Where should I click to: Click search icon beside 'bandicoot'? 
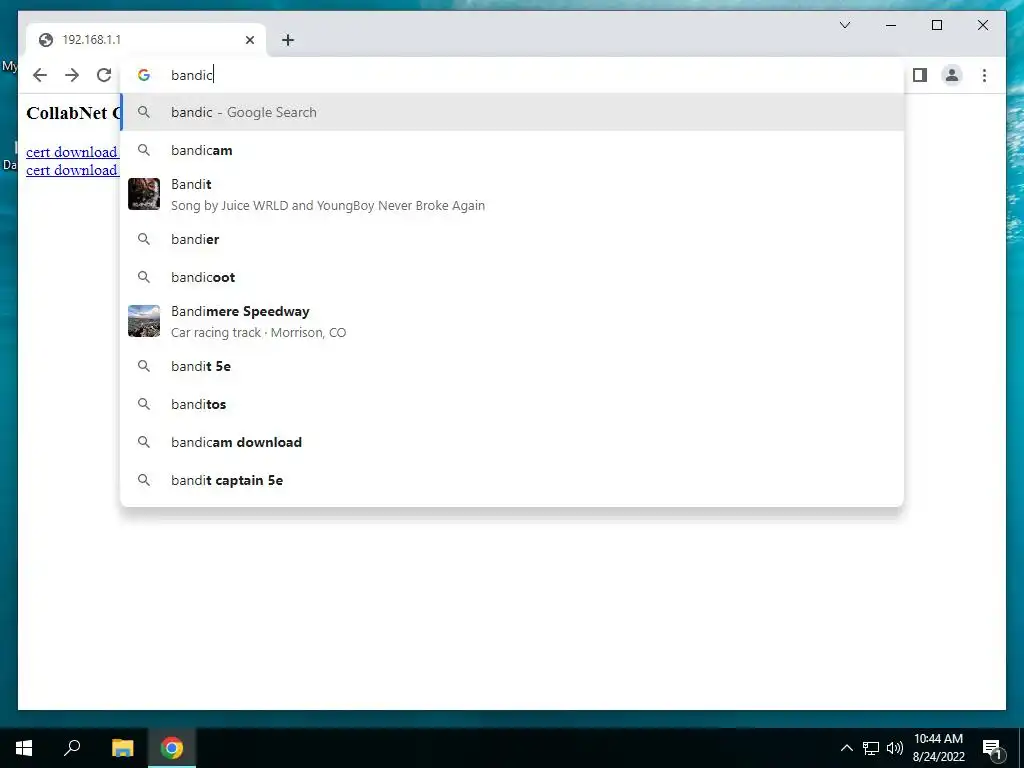pos(144,277)
